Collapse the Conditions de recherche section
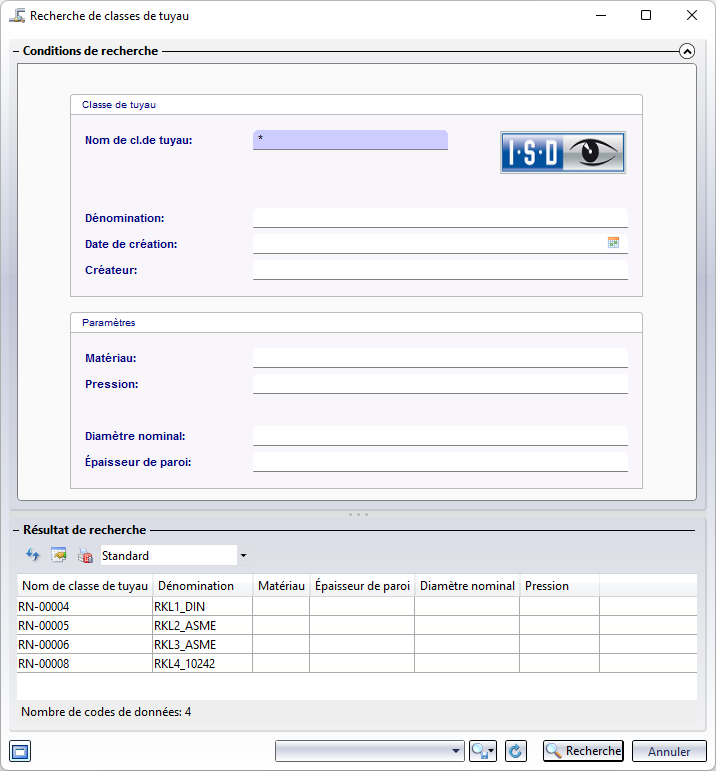 click(686, 51)
